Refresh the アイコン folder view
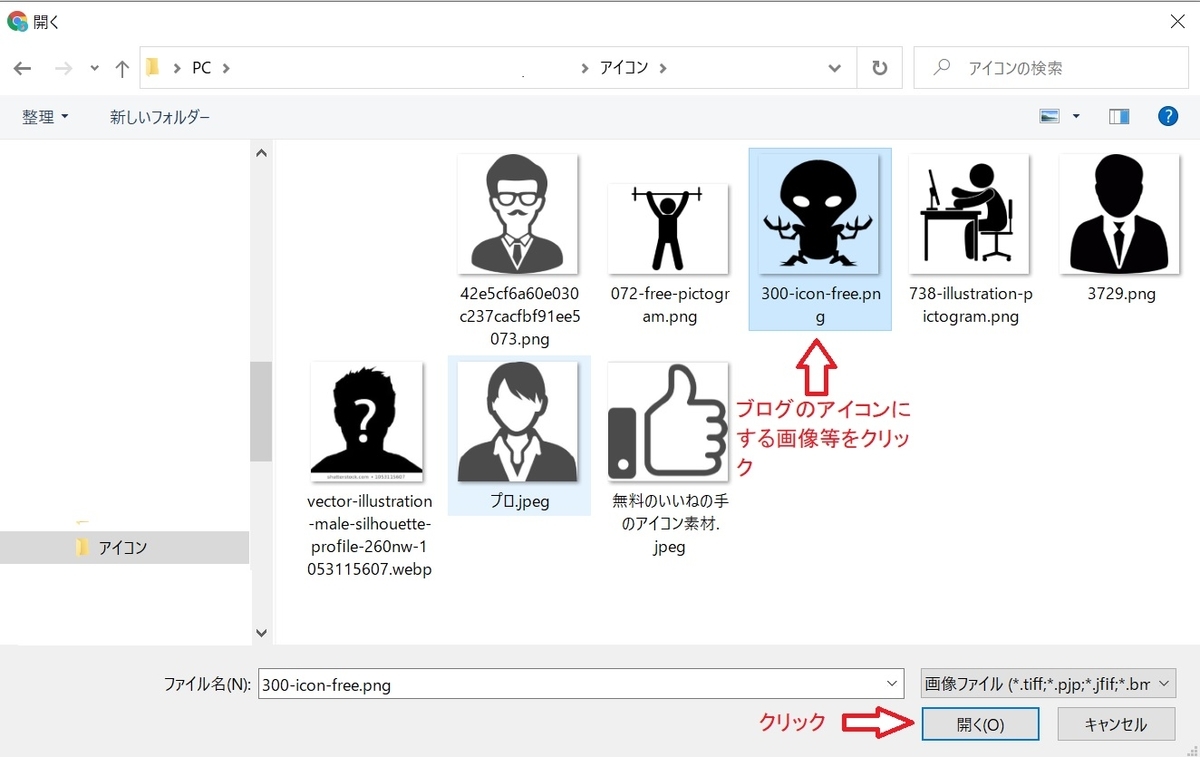The image size is (1200, 757). [x=878, y=67]
